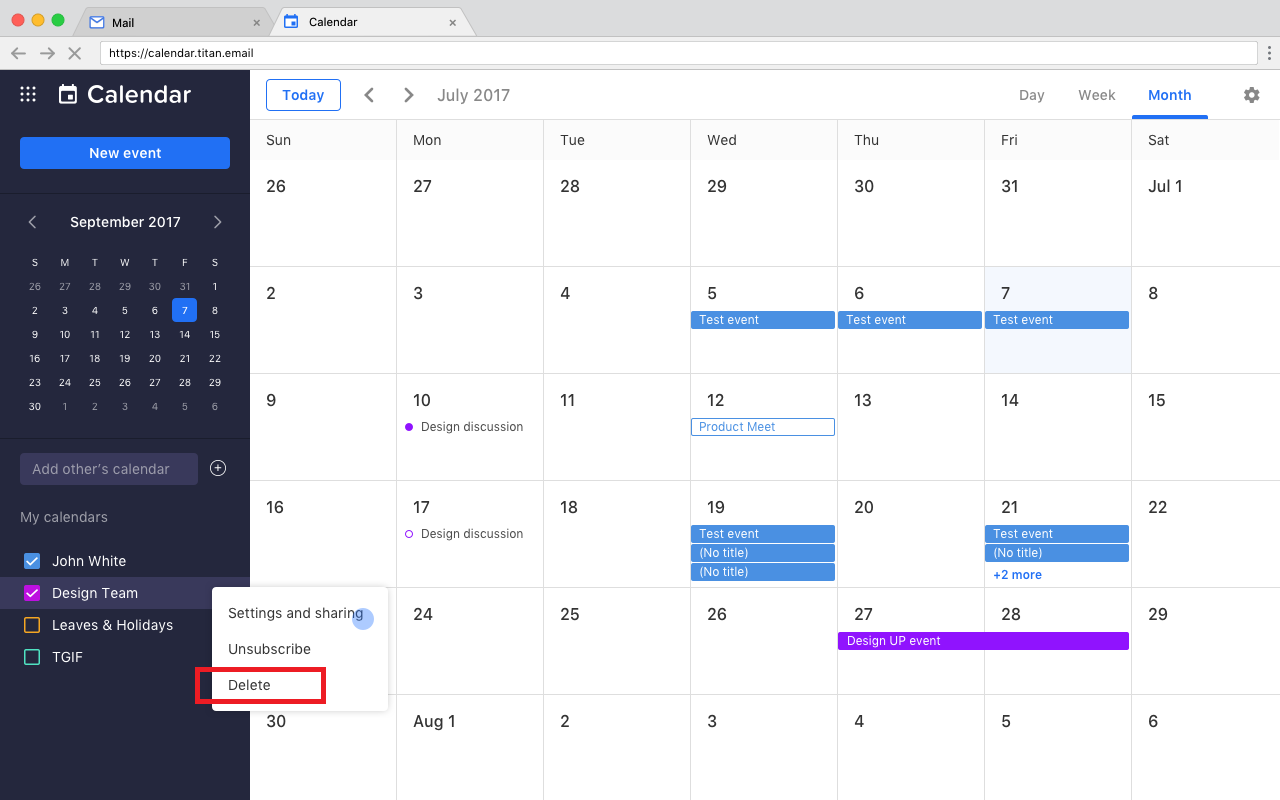Open Design discussion event on 10th

(464, 427)
